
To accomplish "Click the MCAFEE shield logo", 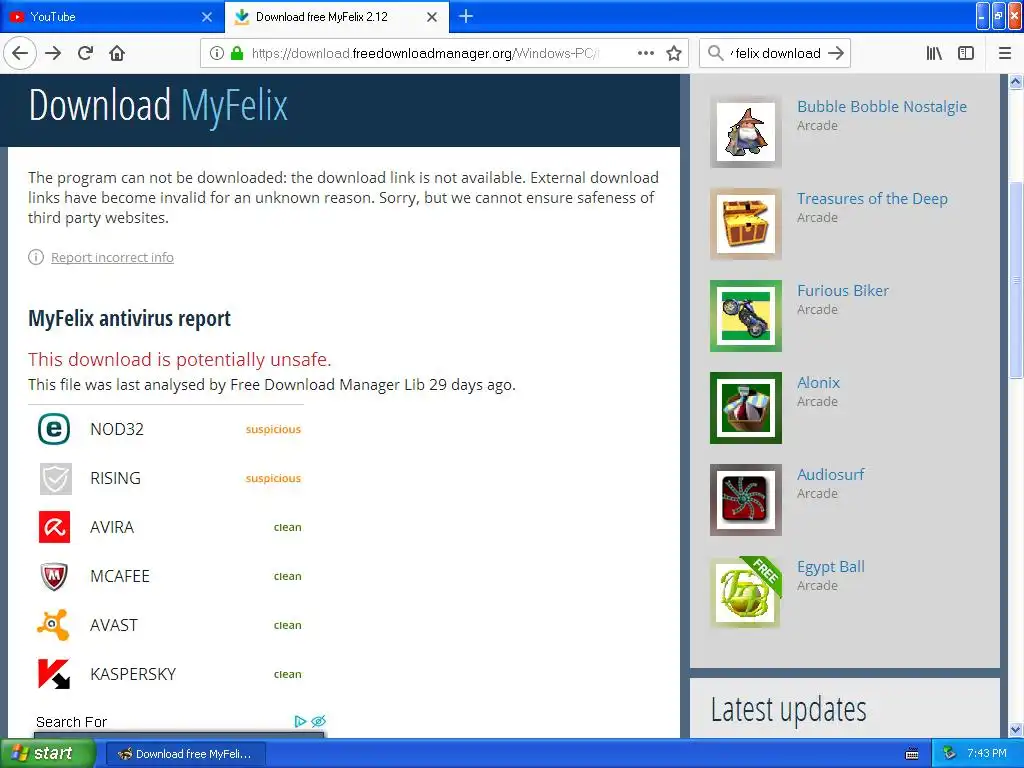I will pyautogui.click(x=54, y=576).
